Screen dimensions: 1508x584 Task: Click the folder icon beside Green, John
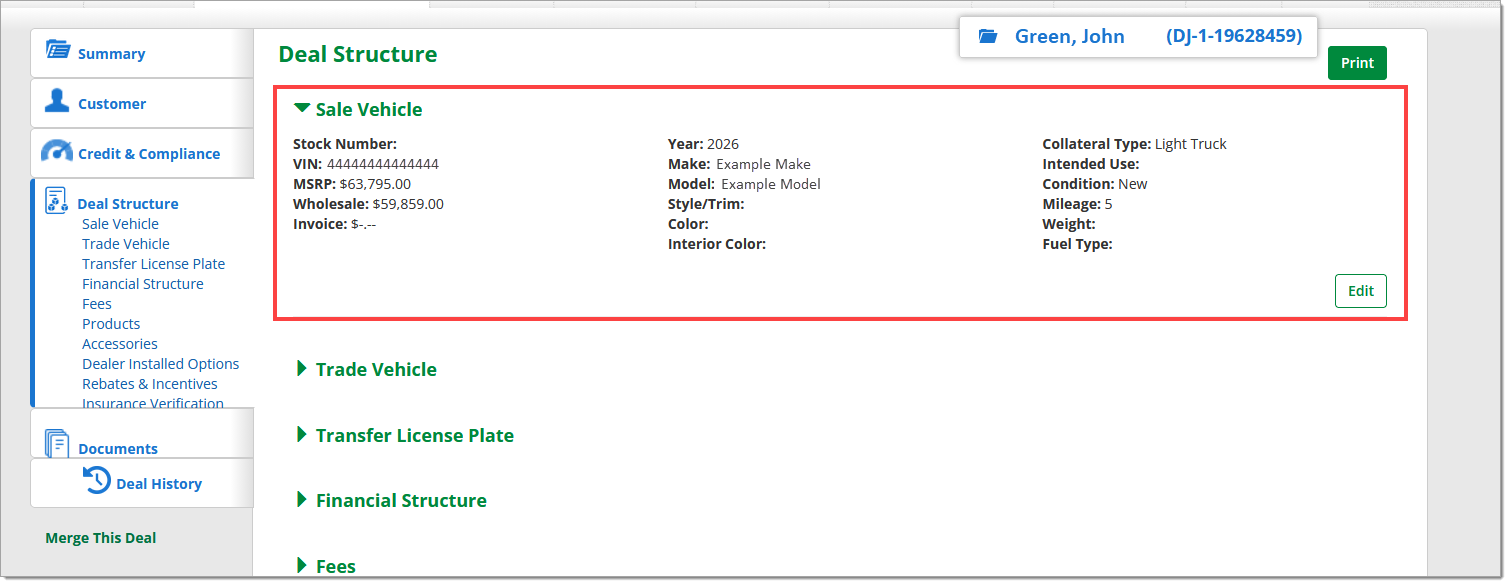[988, 37]
